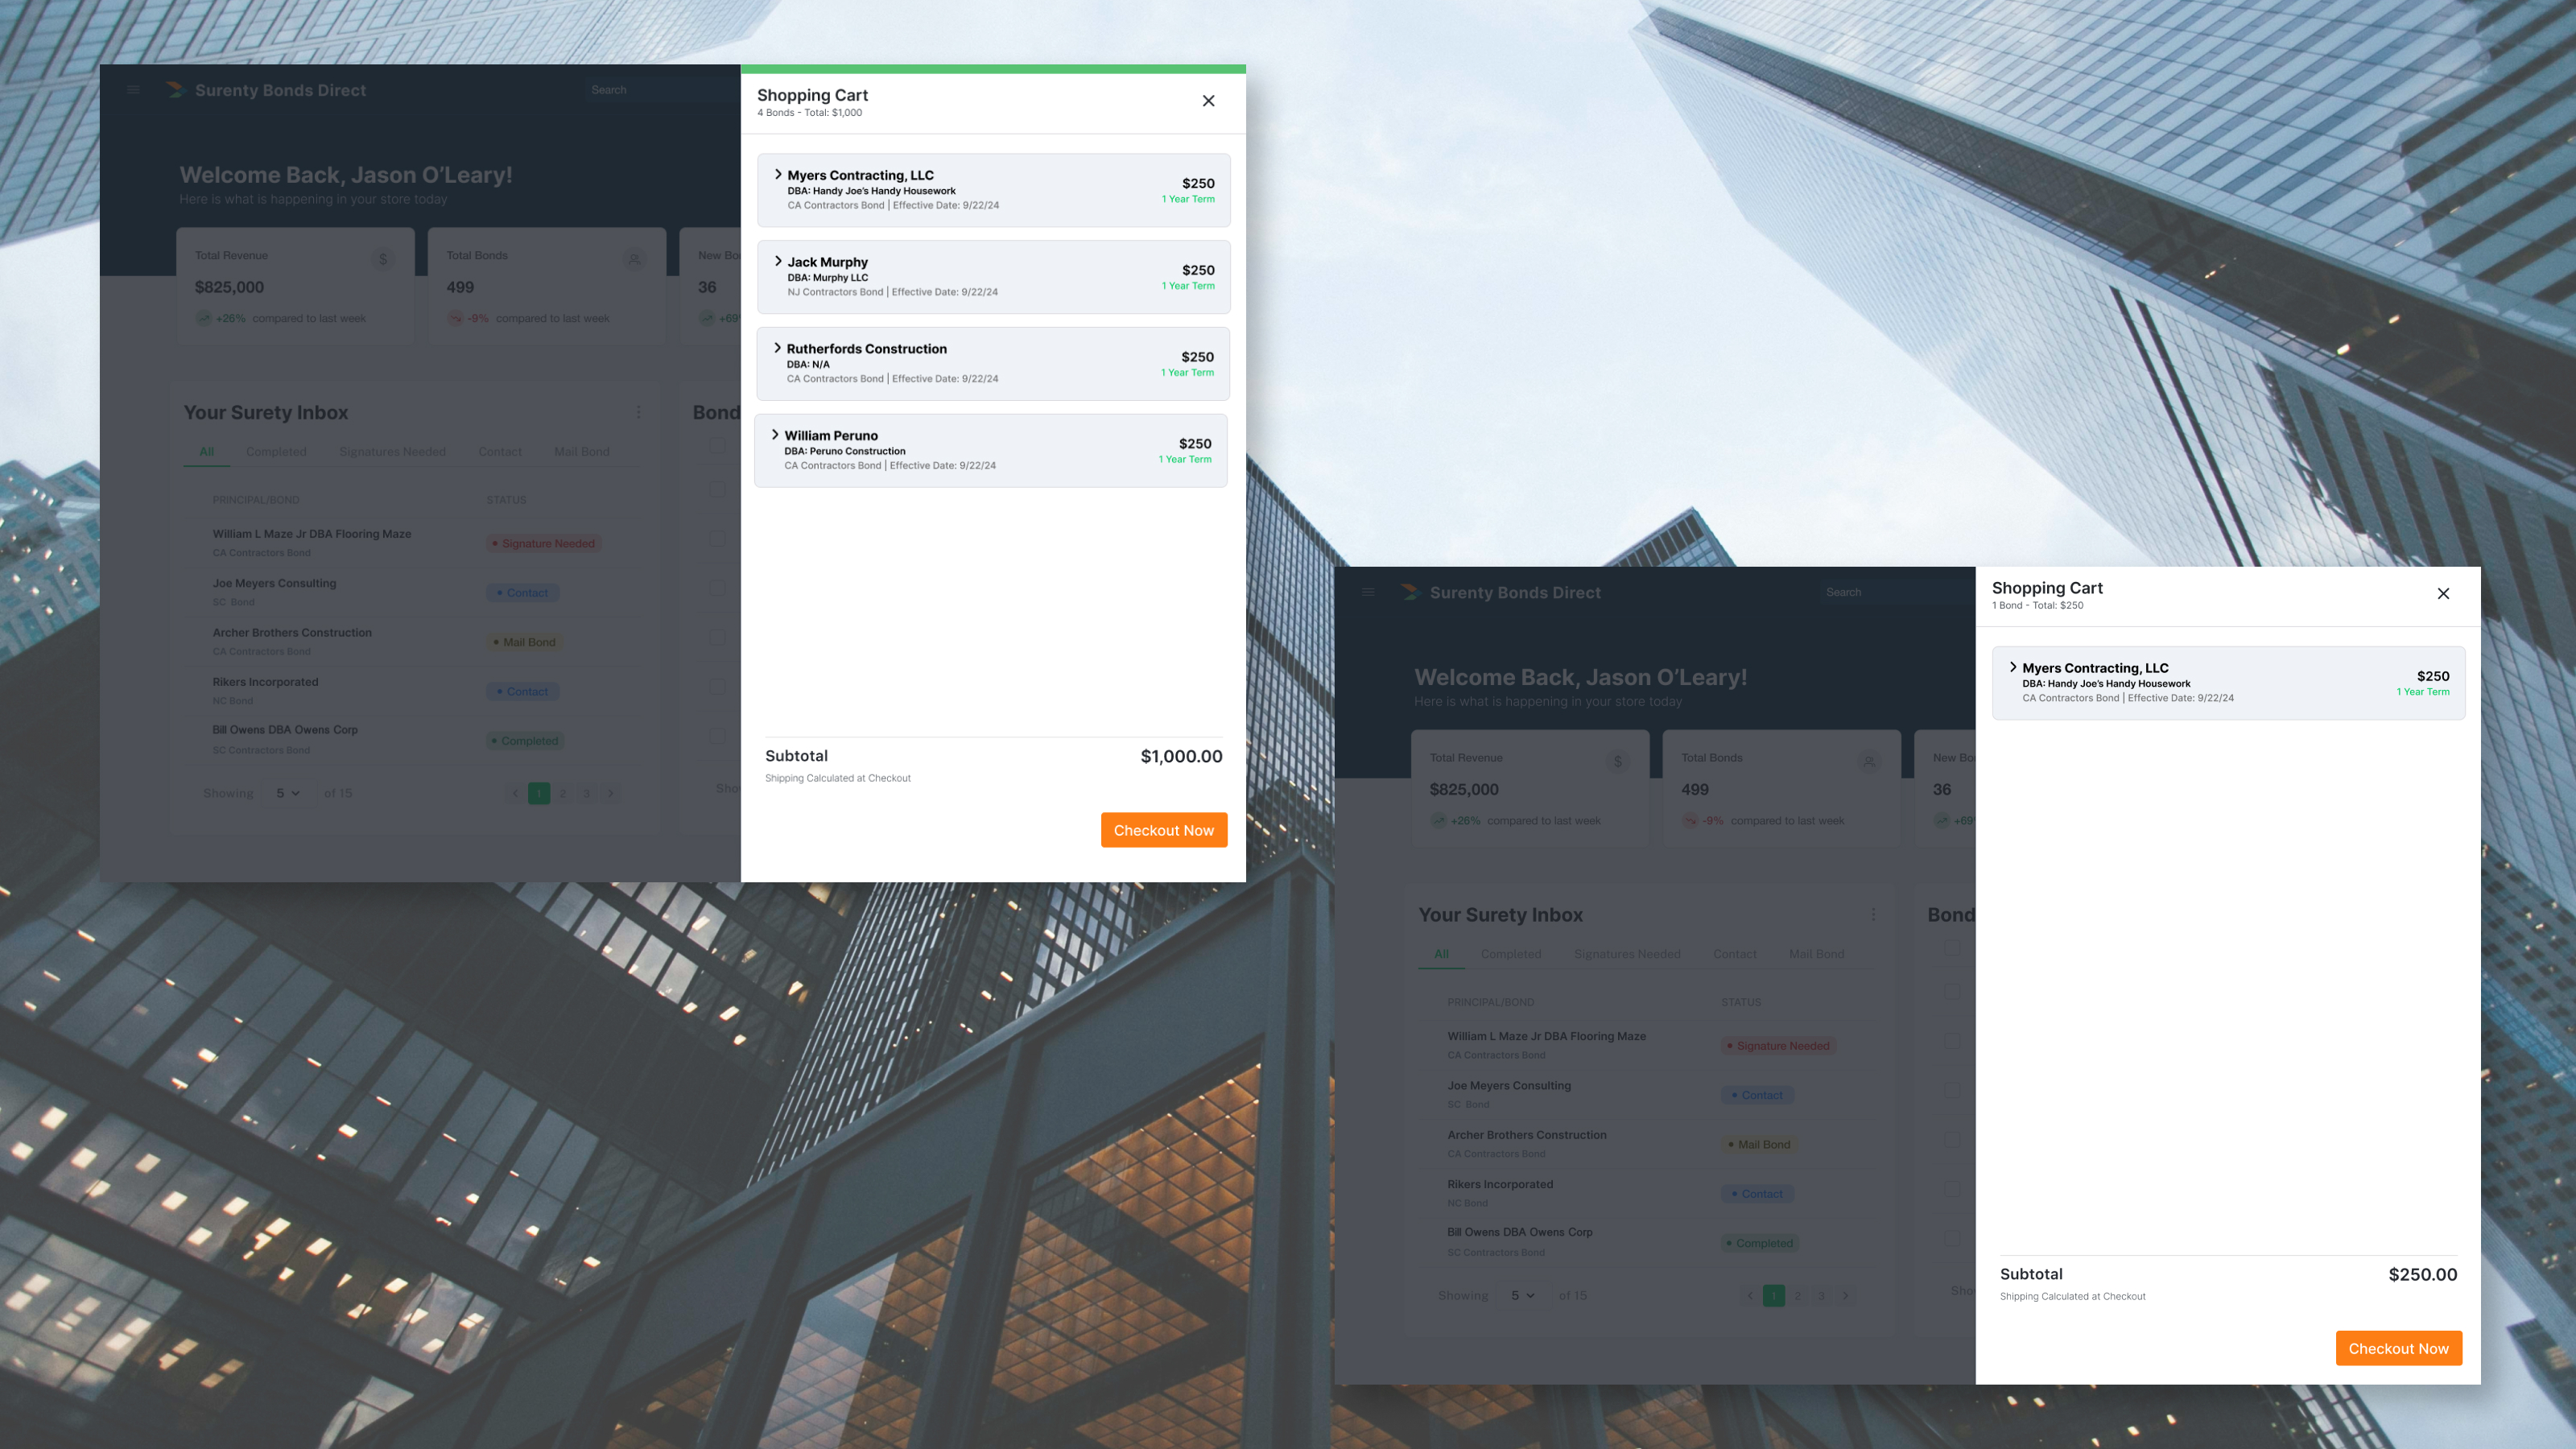
Task: Expand William Peruno bond details chevron
Action: (775, 435)
